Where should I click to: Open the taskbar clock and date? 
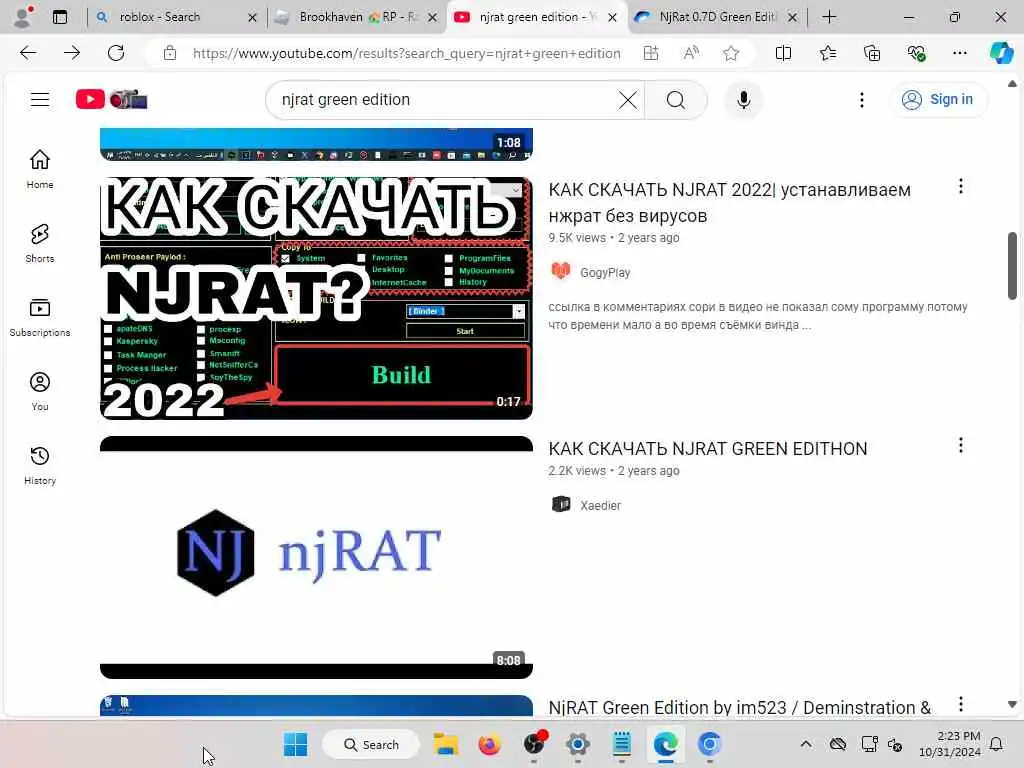click(x=950, y=744)
